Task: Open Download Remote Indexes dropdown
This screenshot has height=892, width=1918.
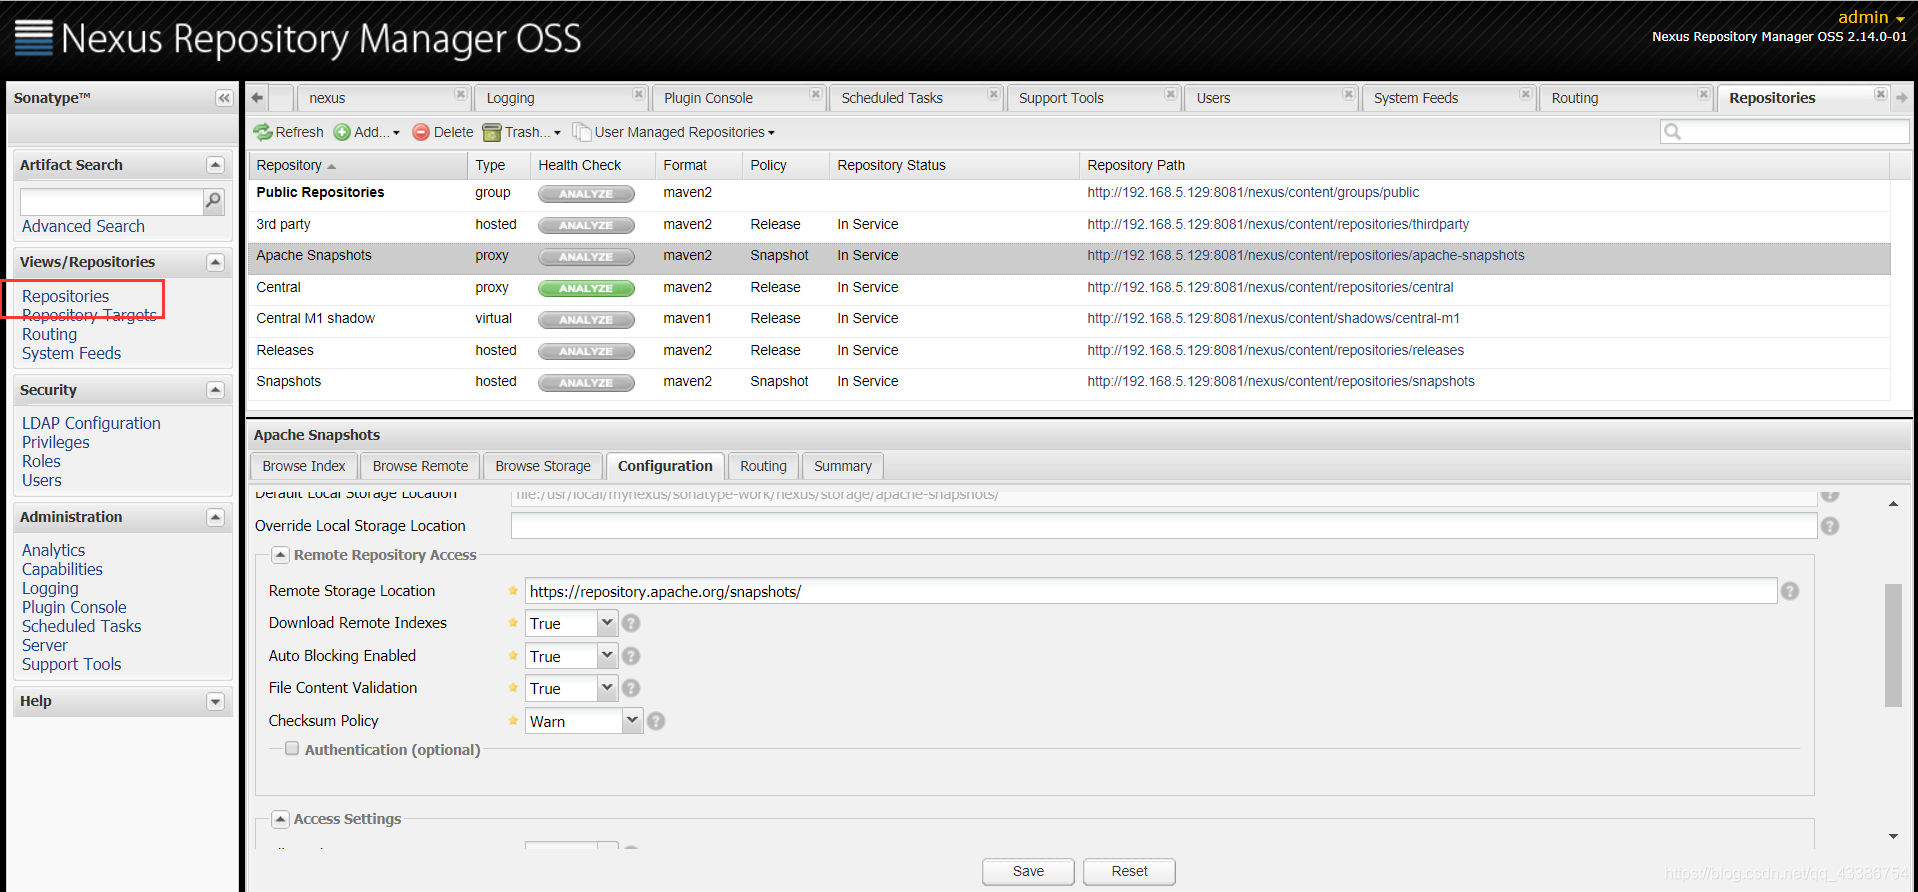Action: coord(607,623)
